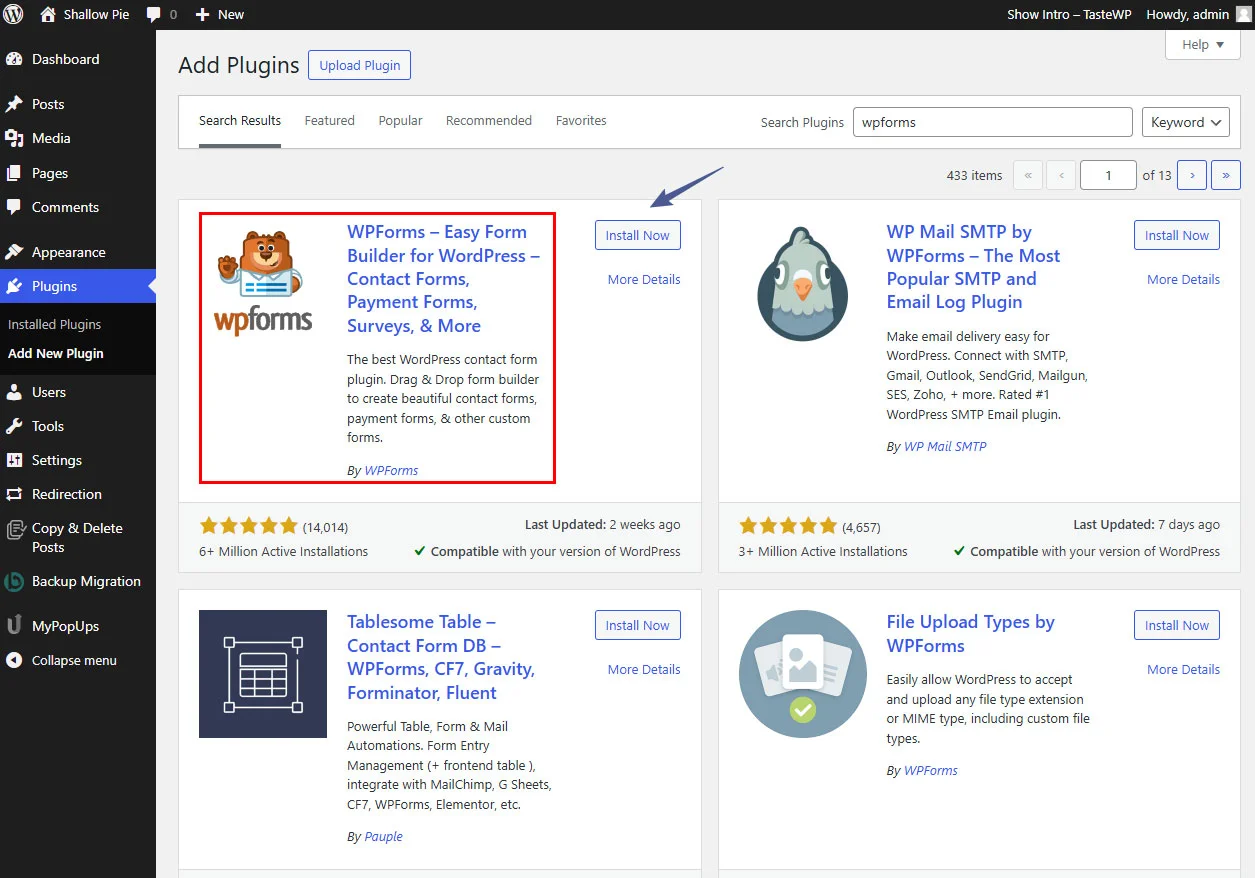Image resolution: width=1255 pixels, height=878 pixels.
Task: Click the Search Plugins text field
Action: [991, 122]
